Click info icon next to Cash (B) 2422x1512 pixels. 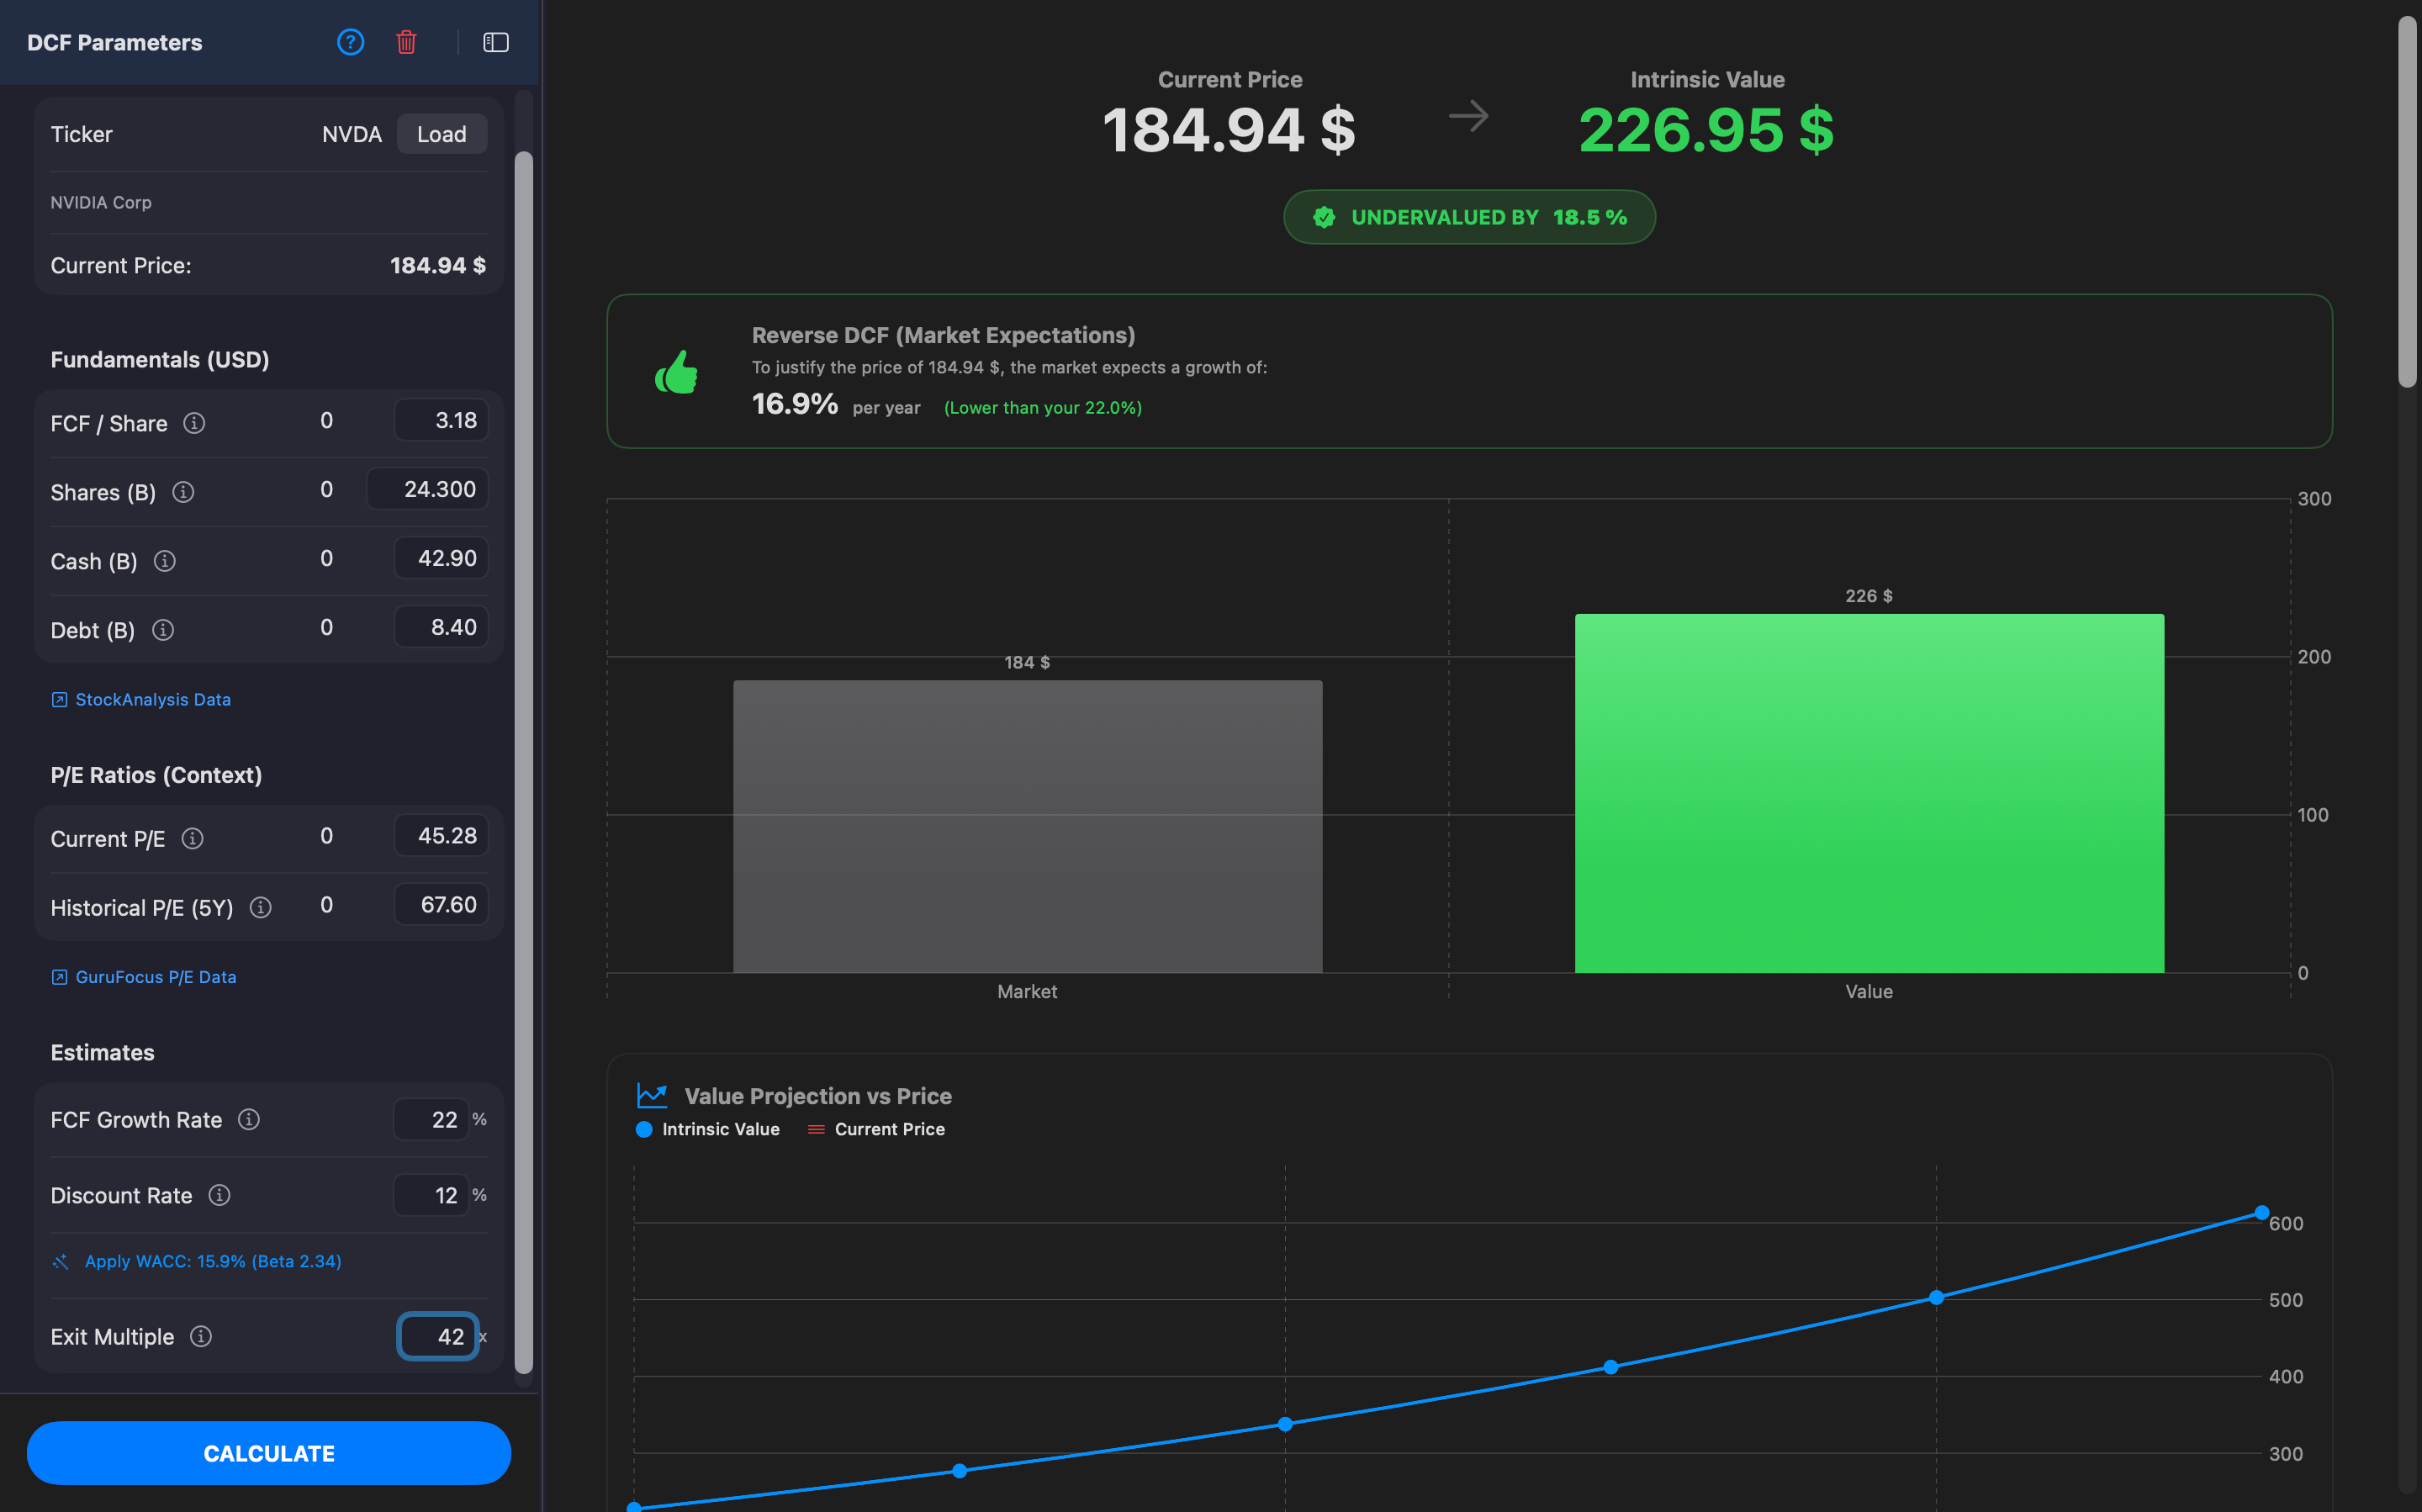(x=165, y=561)
